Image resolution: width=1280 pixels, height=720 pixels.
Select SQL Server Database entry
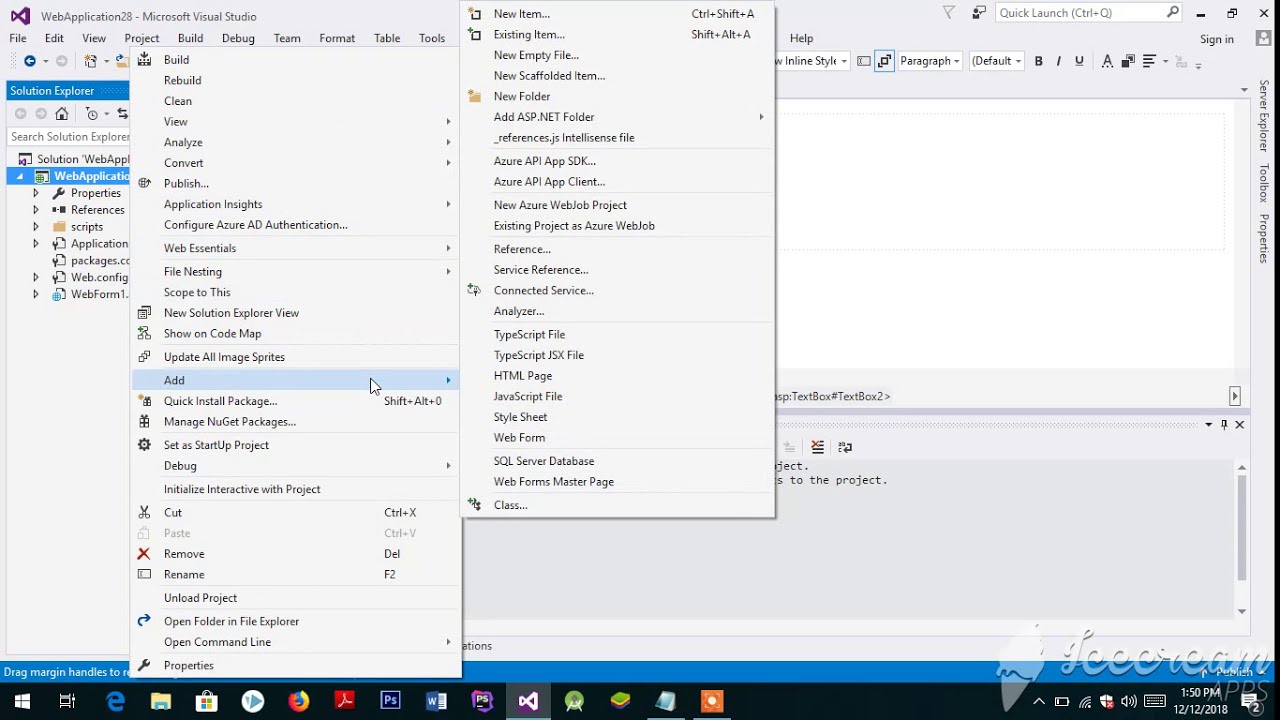[617, 461]
